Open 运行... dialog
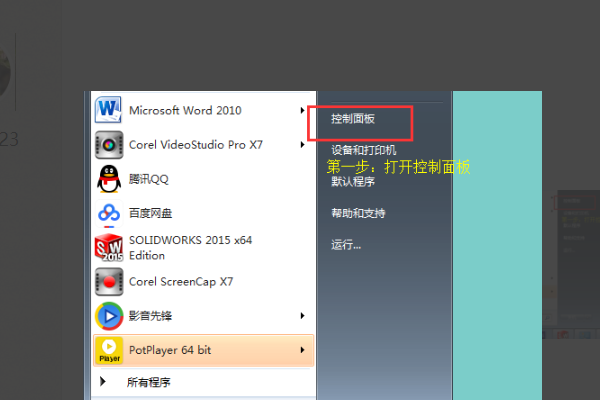 point(346,244)
